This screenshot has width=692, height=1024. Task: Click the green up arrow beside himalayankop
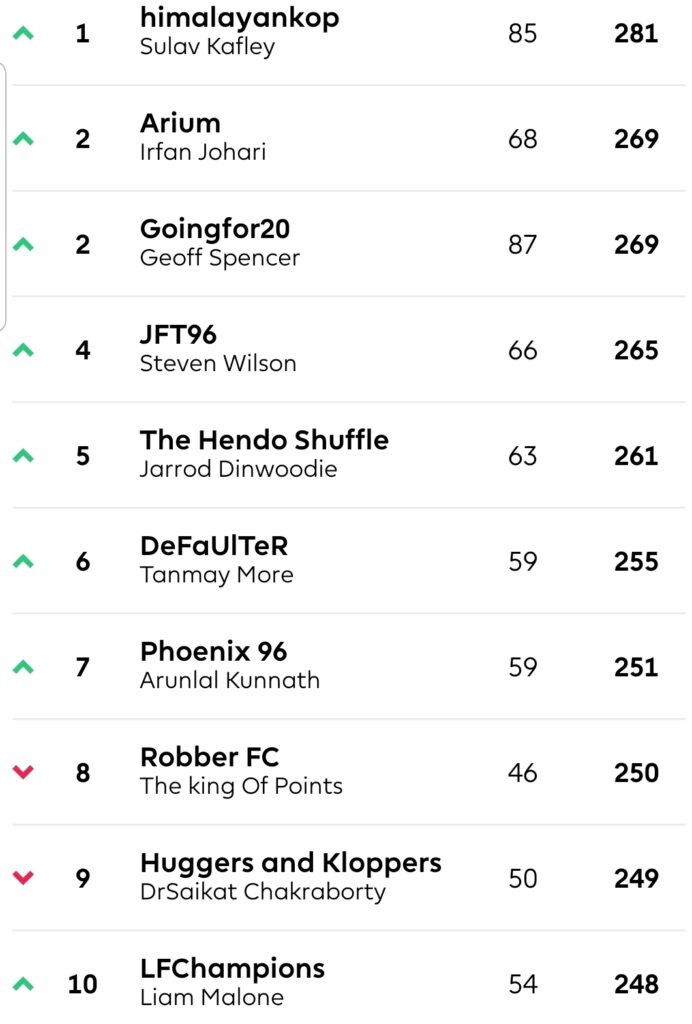point(24,33)
